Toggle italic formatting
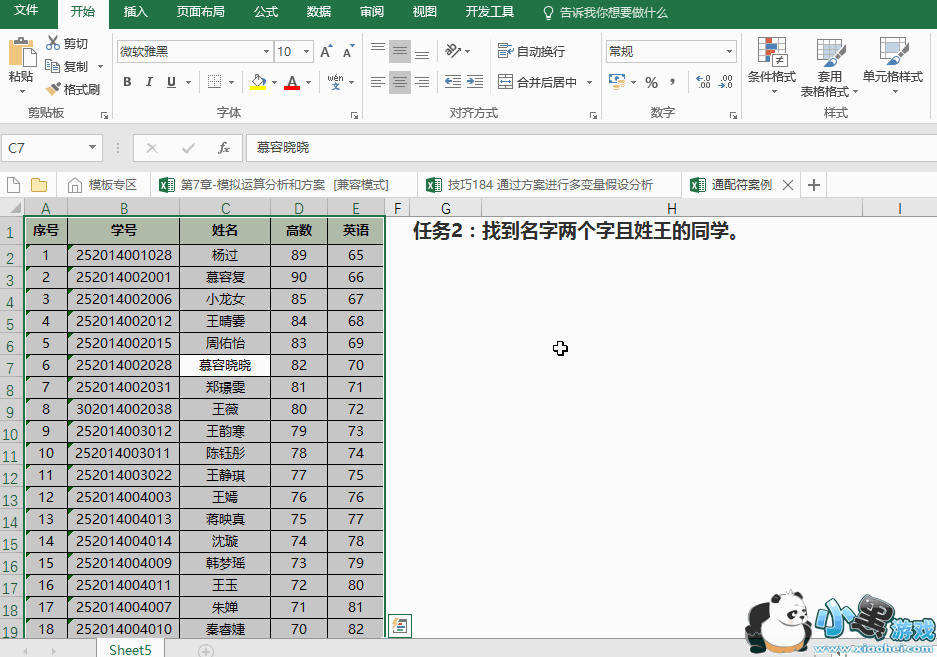Image resolution: width=937 pixels, height=657 pixels. (149, 82)
